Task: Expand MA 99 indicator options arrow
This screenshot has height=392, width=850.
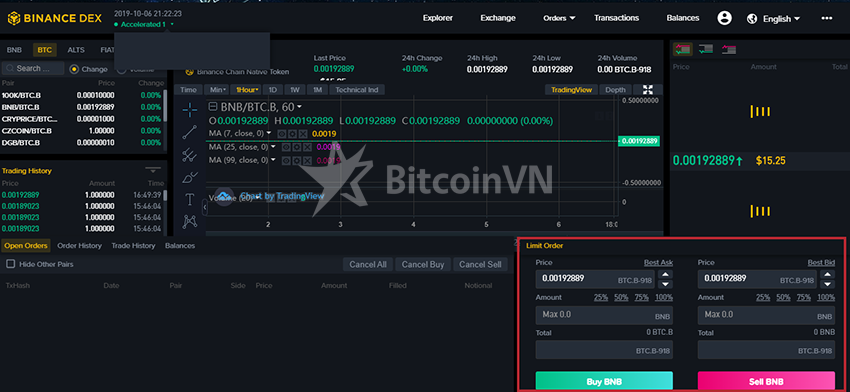Action: tap(273, 160)
